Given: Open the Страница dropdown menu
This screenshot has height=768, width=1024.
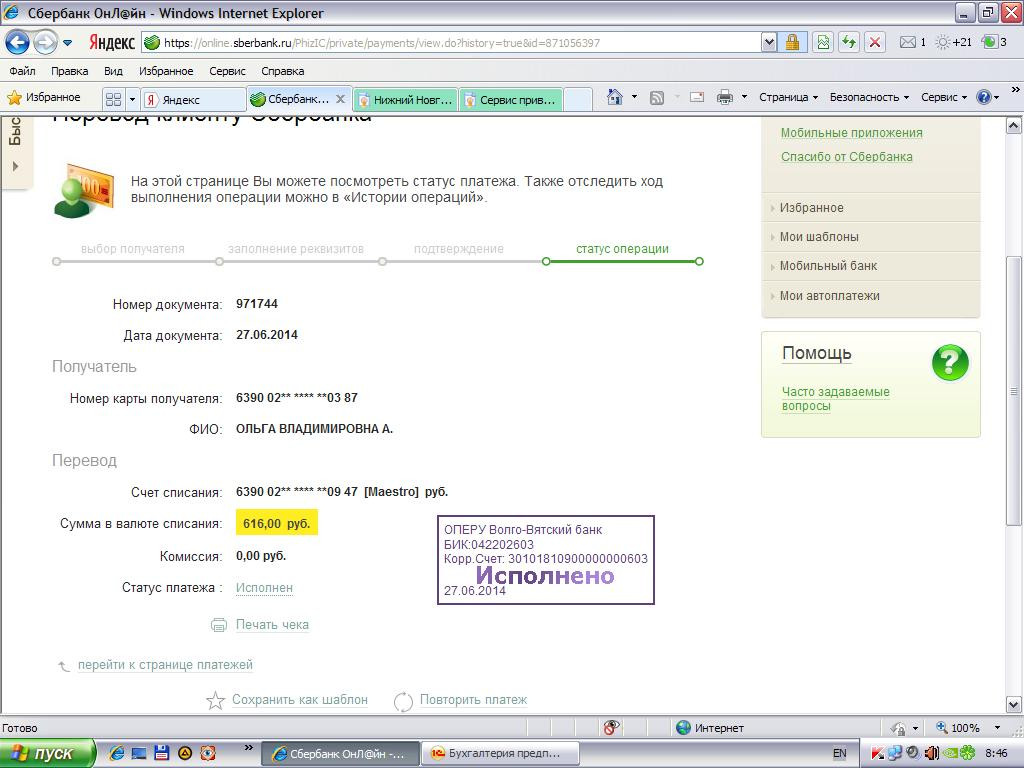Looking at the screenshot, I should pos(788,97).
